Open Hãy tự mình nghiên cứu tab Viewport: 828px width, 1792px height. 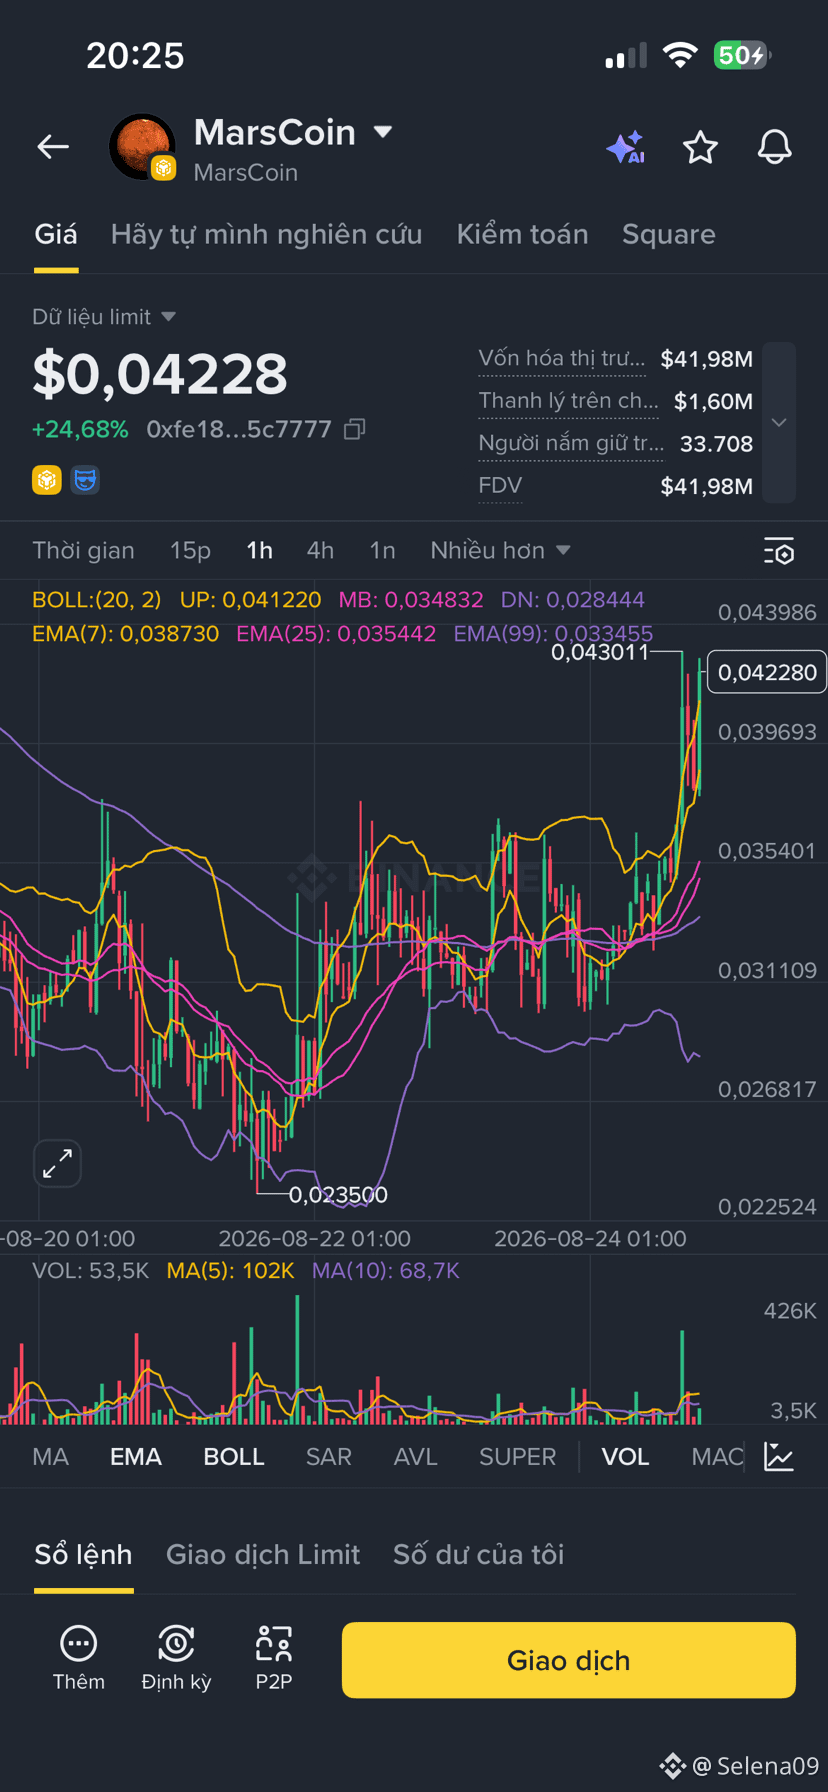tap(266, 234)
